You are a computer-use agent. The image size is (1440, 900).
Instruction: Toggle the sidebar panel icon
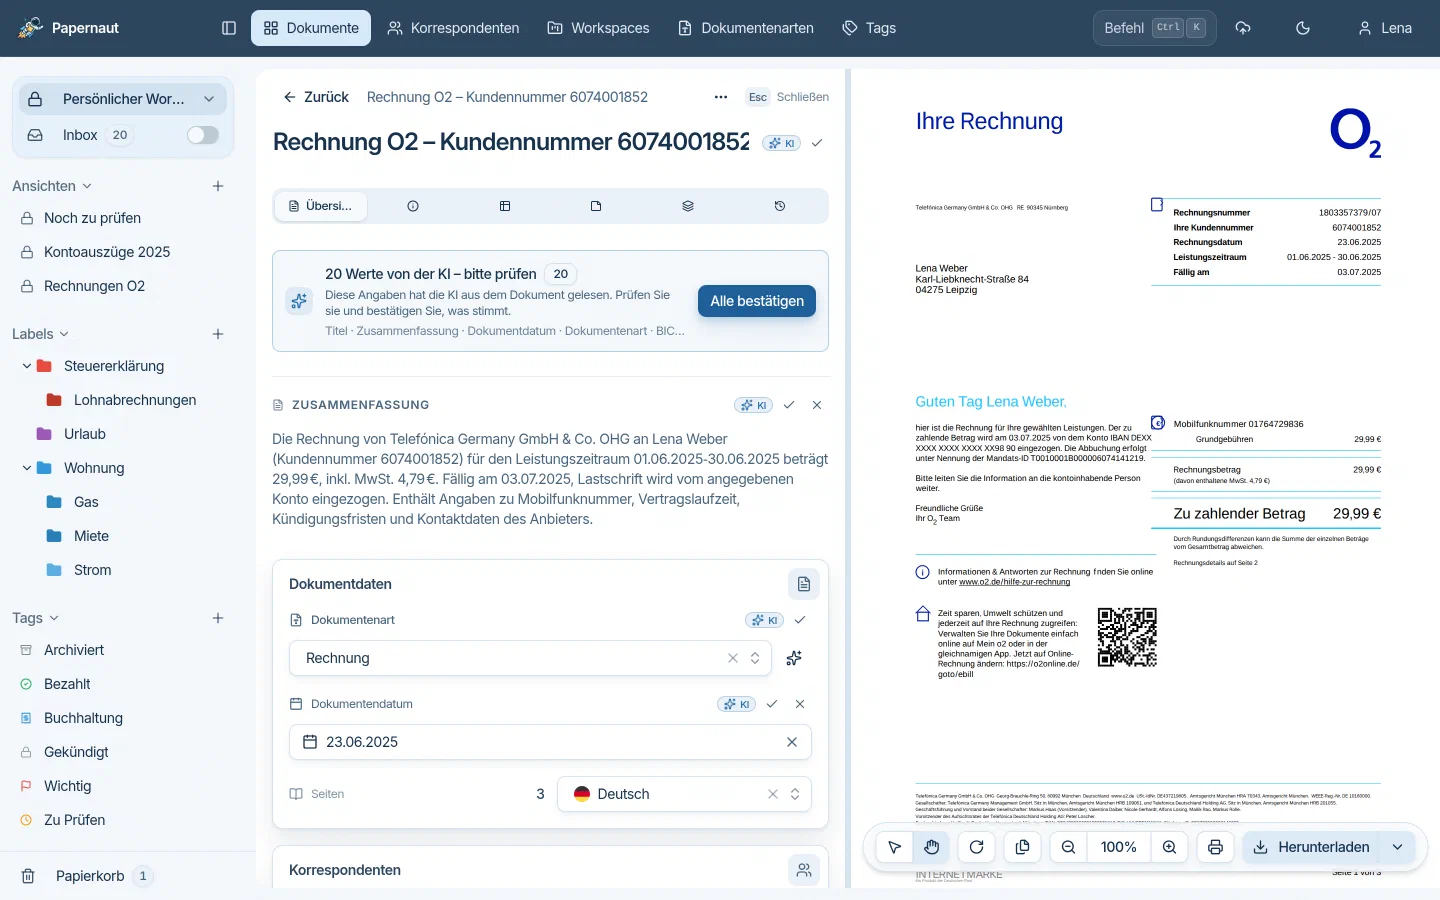pyautogui.click(x=229, y=28)
